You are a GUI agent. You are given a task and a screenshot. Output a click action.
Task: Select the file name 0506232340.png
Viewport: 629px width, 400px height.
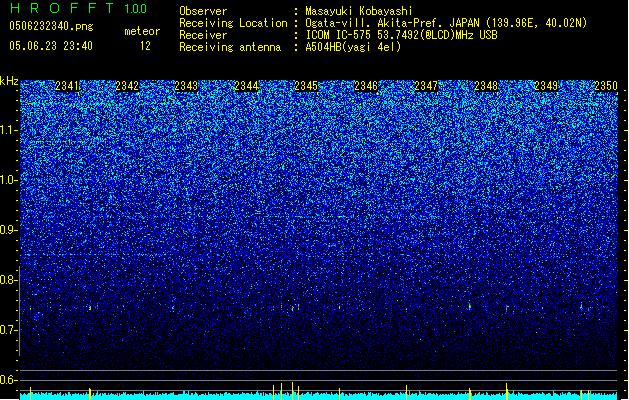51,26
